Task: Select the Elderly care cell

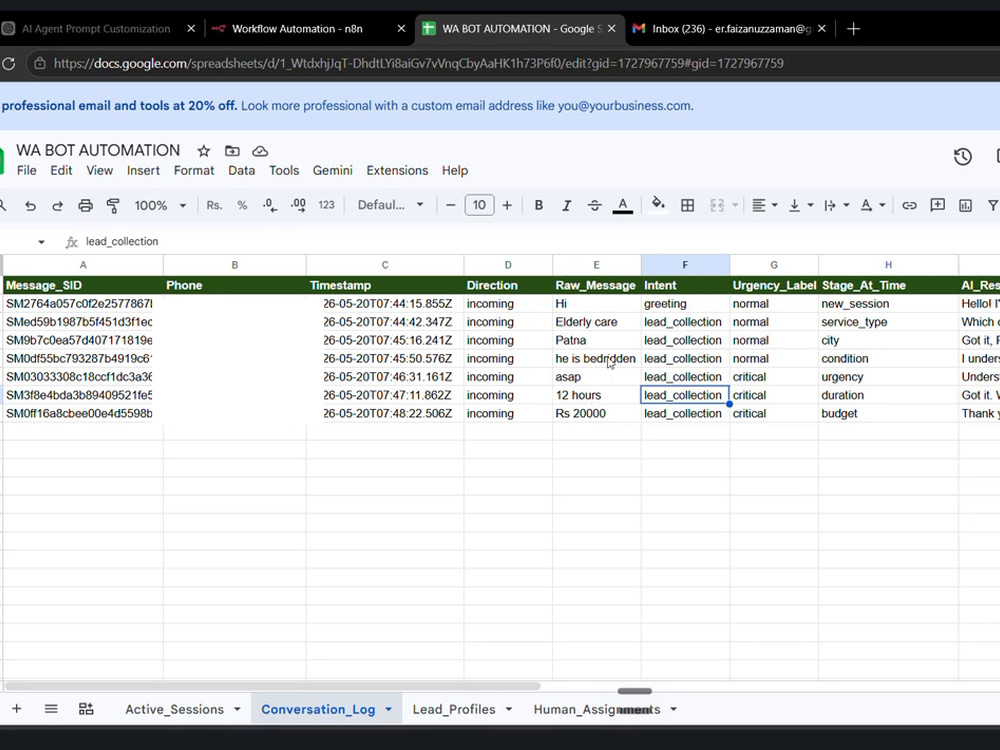Action: pyautogui.click(x=596, y=322)
